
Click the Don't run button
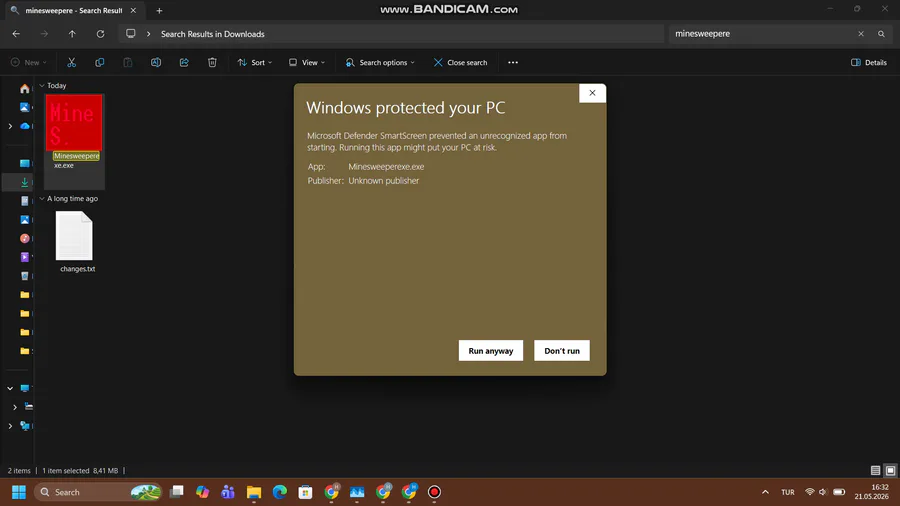pos(562,351)
